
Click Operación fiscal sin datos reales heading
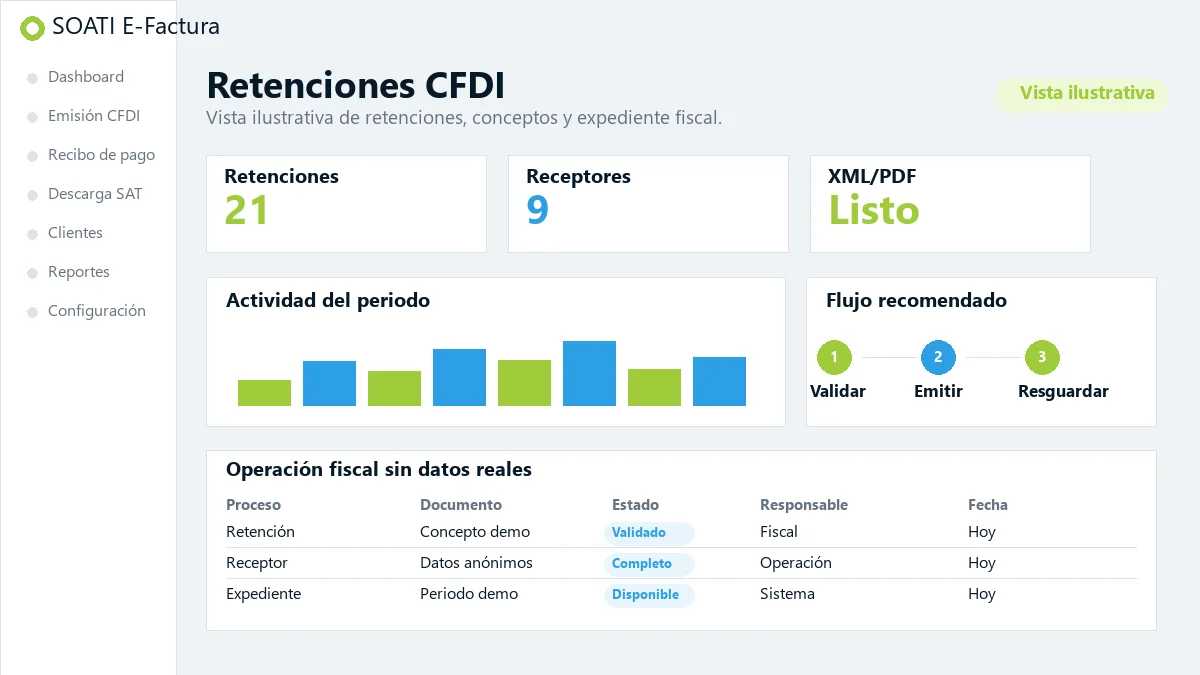(379, 469)
